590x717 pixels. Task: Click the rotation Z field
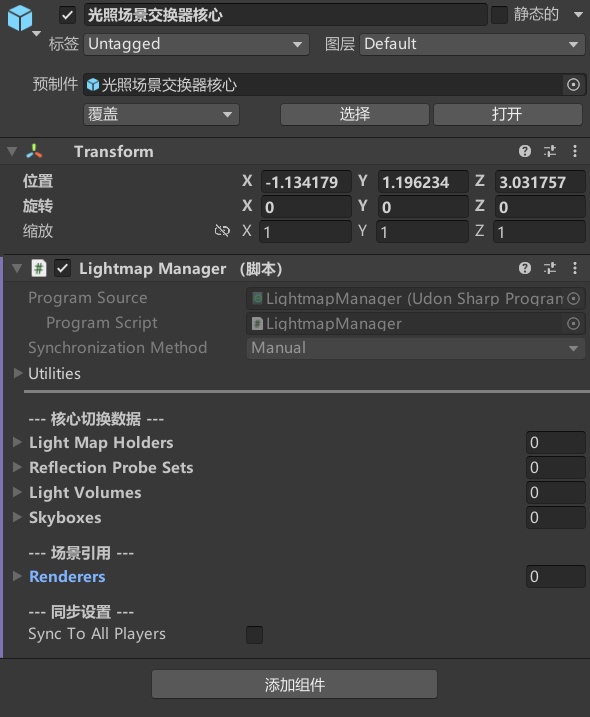point(540,207)
